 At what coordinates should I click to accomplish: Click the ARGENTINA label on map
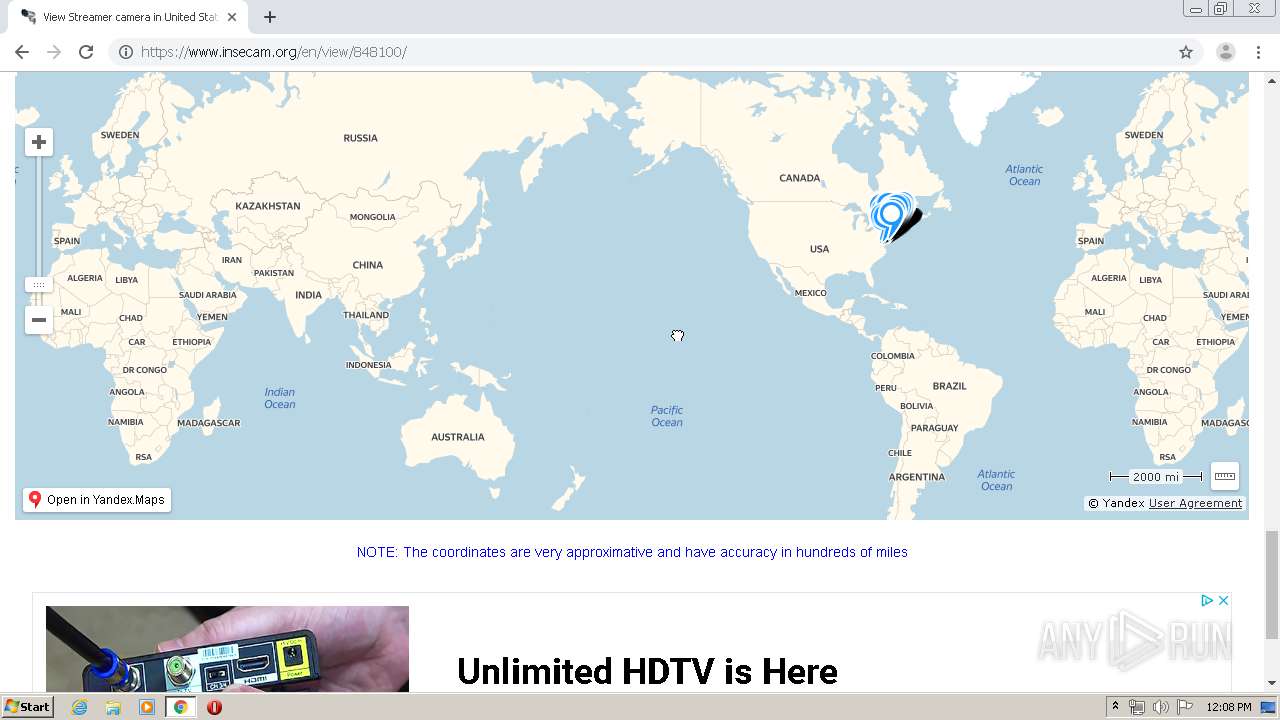tap(917, 477)
